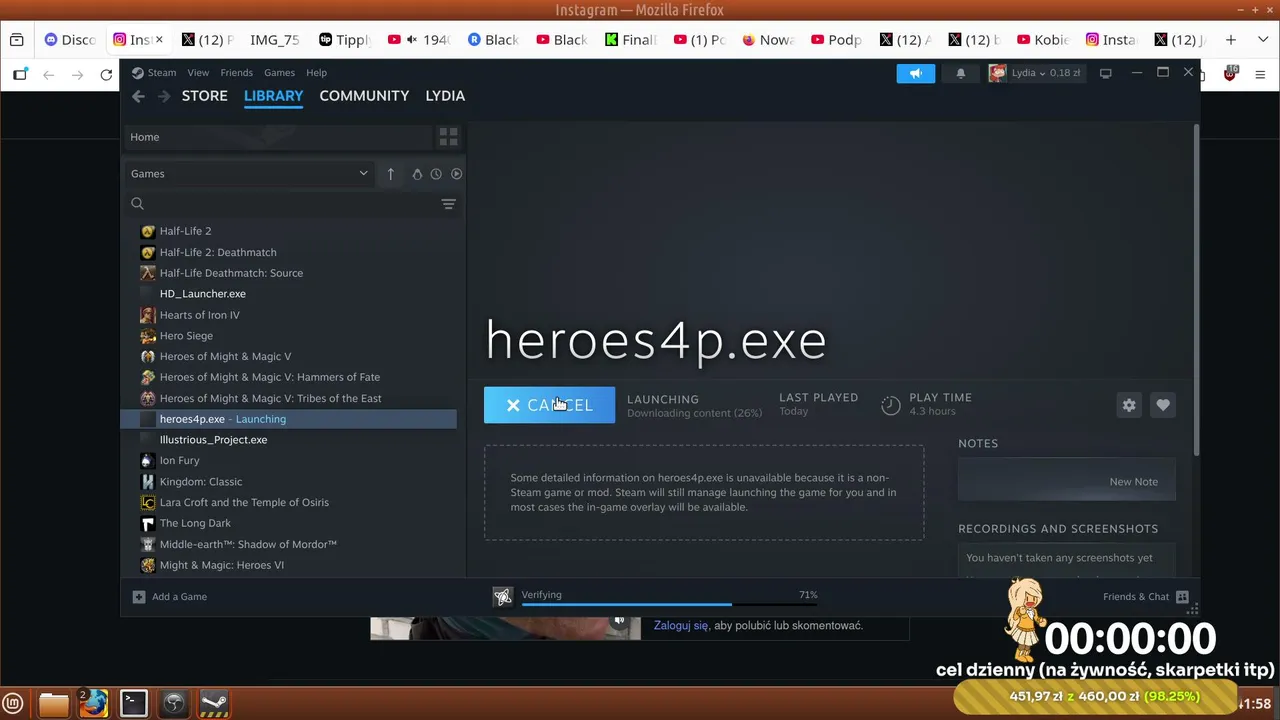1280x720 pixels.
Task: Open the COMMUNITY tab
Action: tap(364, 96)
